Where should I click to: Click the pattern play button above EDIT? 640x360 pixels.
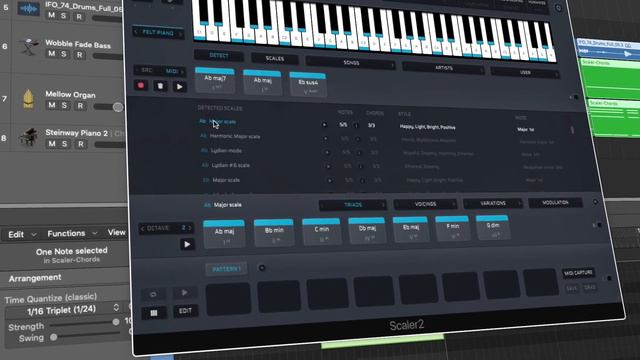pos(184,292)
